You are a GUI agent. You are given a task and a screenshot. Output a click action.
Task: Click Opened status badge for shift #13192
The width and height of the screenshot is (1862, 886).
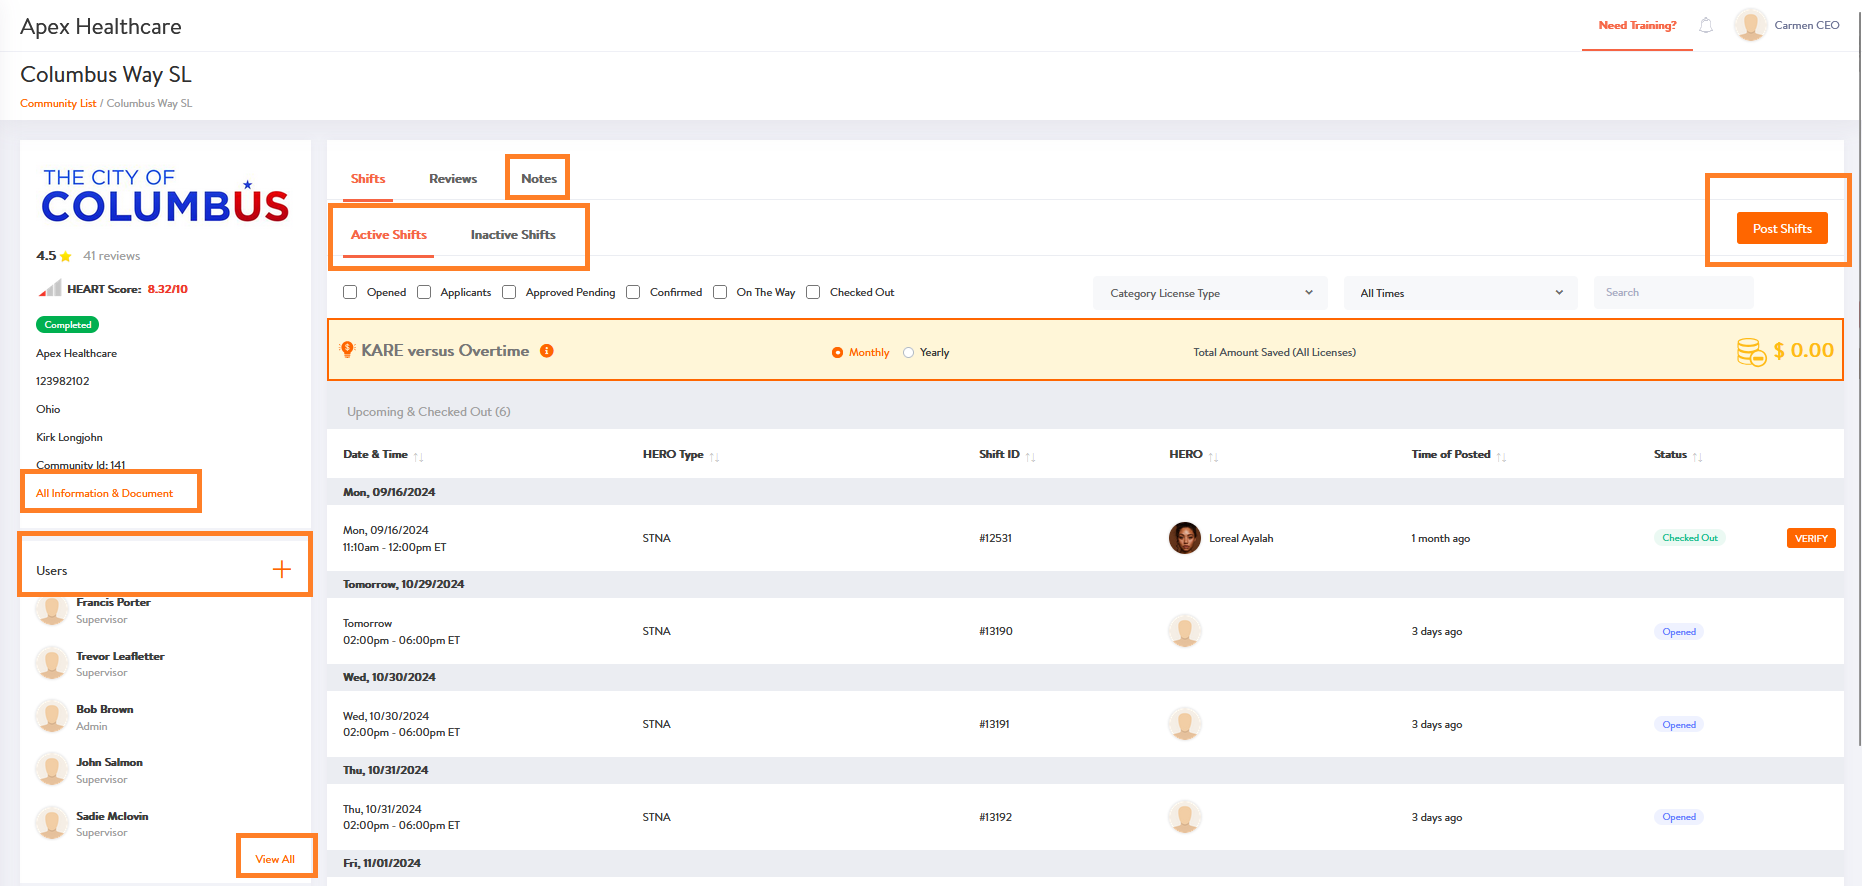(1679, 817)
